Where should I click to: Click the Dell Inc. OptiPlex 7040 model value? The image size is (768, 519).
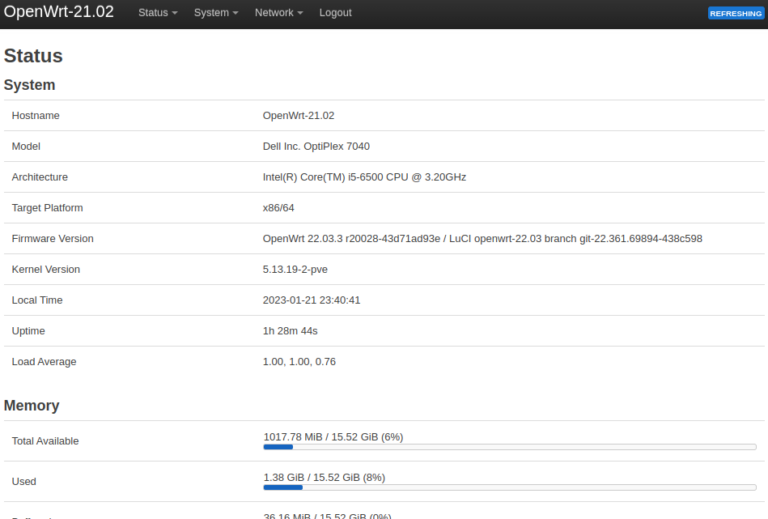click(316, 147)
